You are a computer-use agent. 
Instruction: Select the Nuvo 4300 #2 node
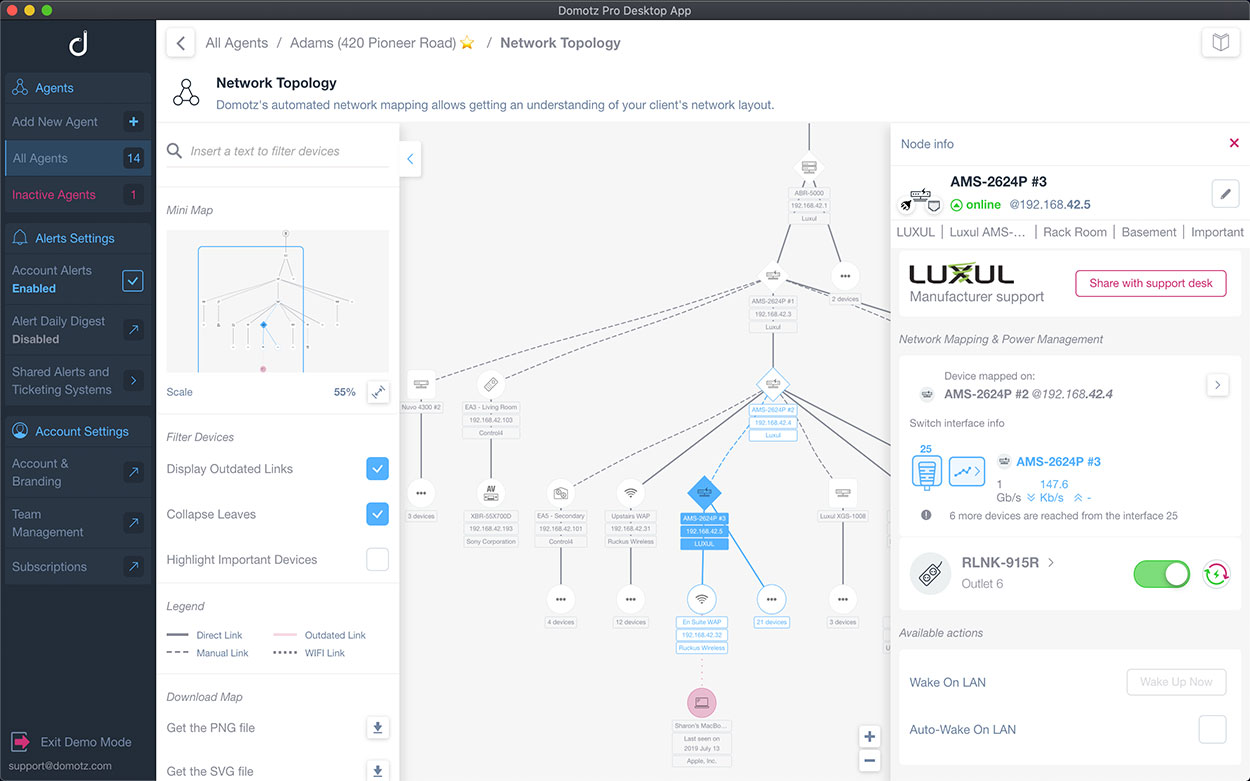click(x=421, y=384)
